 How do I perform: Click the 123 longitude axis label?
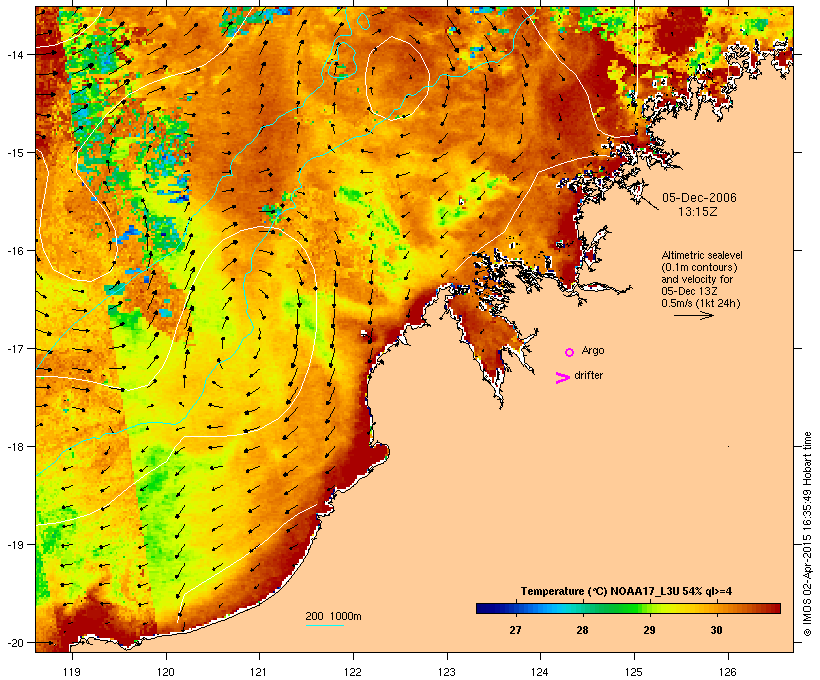[447, 672]
